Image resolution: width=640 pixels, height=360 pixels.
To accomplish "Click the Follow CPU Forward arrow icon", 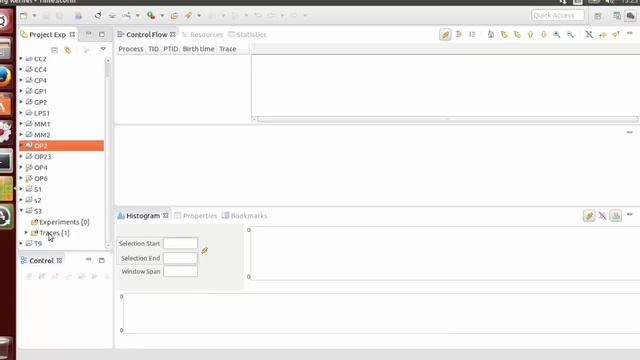I will coord(616,35).
